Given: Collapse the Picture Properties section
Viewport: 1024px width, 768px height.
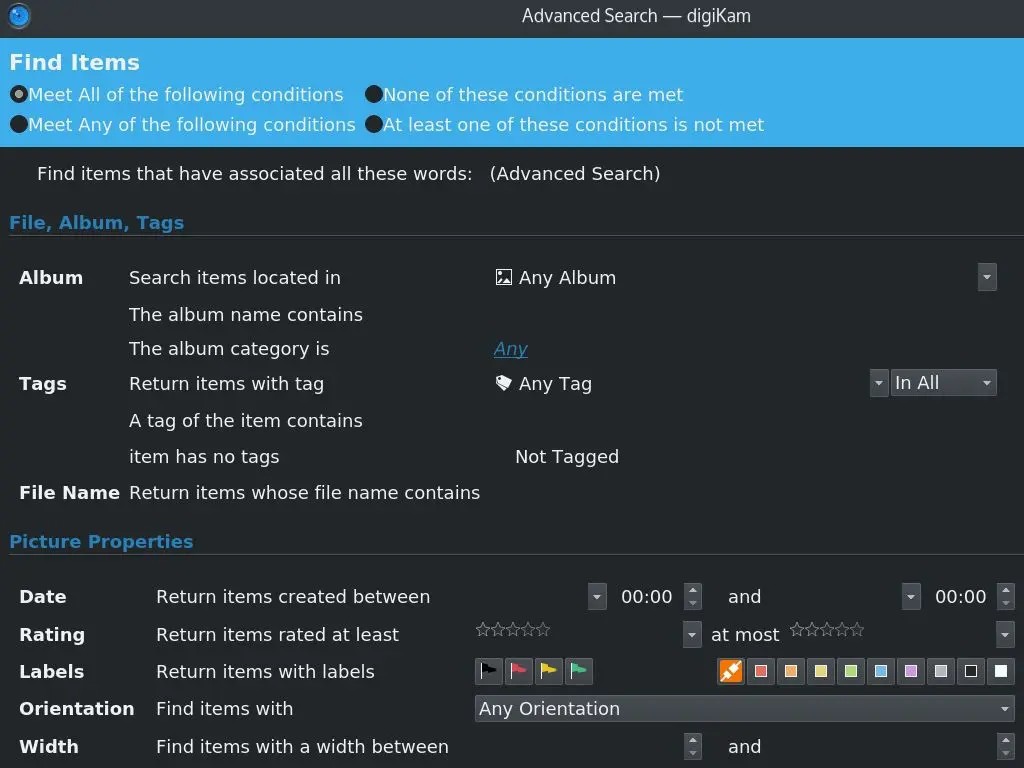Looking at the screenshot, I should tap(101, 541).
